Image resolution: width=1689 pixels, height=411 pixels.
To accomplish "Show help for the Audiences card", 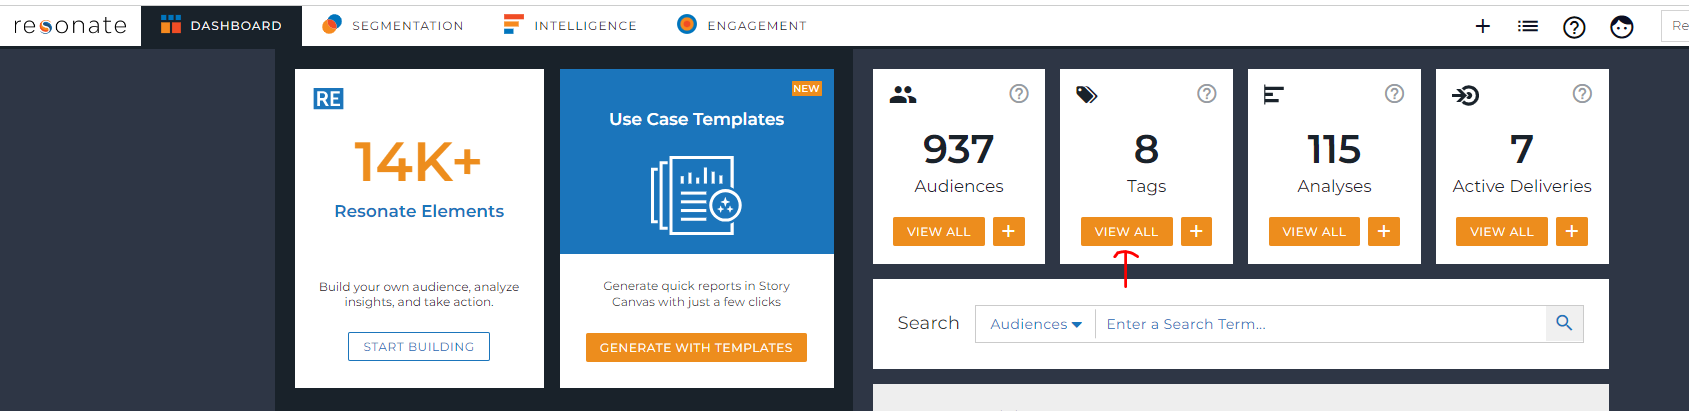I will 1019,94.
